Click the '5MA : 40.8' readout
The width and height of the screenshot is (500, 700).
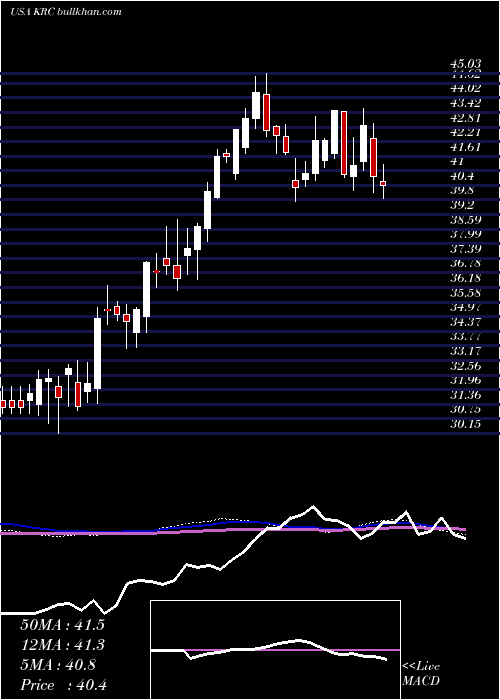pyautogui.click(x=58, y=665)
